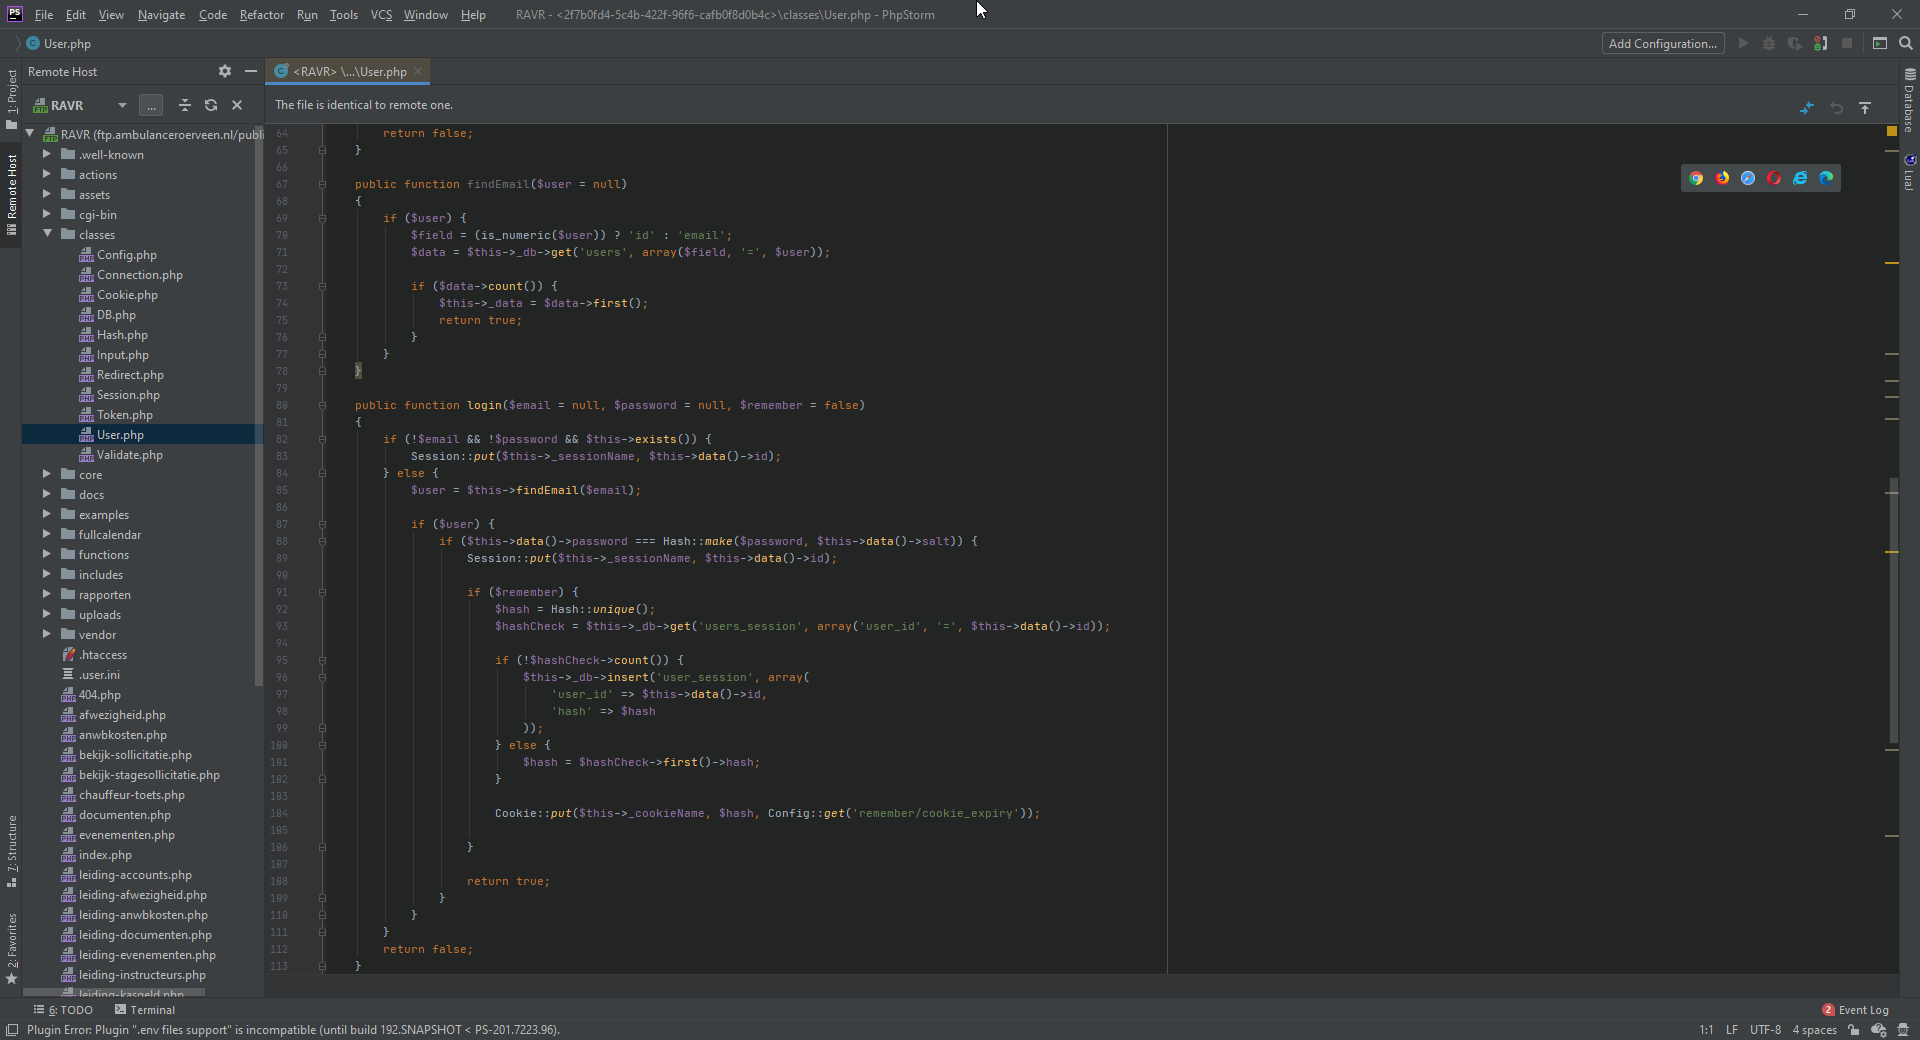Open file in Chrome browser icon
Screen dimensions: 1920x1040
(x=1696, y=178)
